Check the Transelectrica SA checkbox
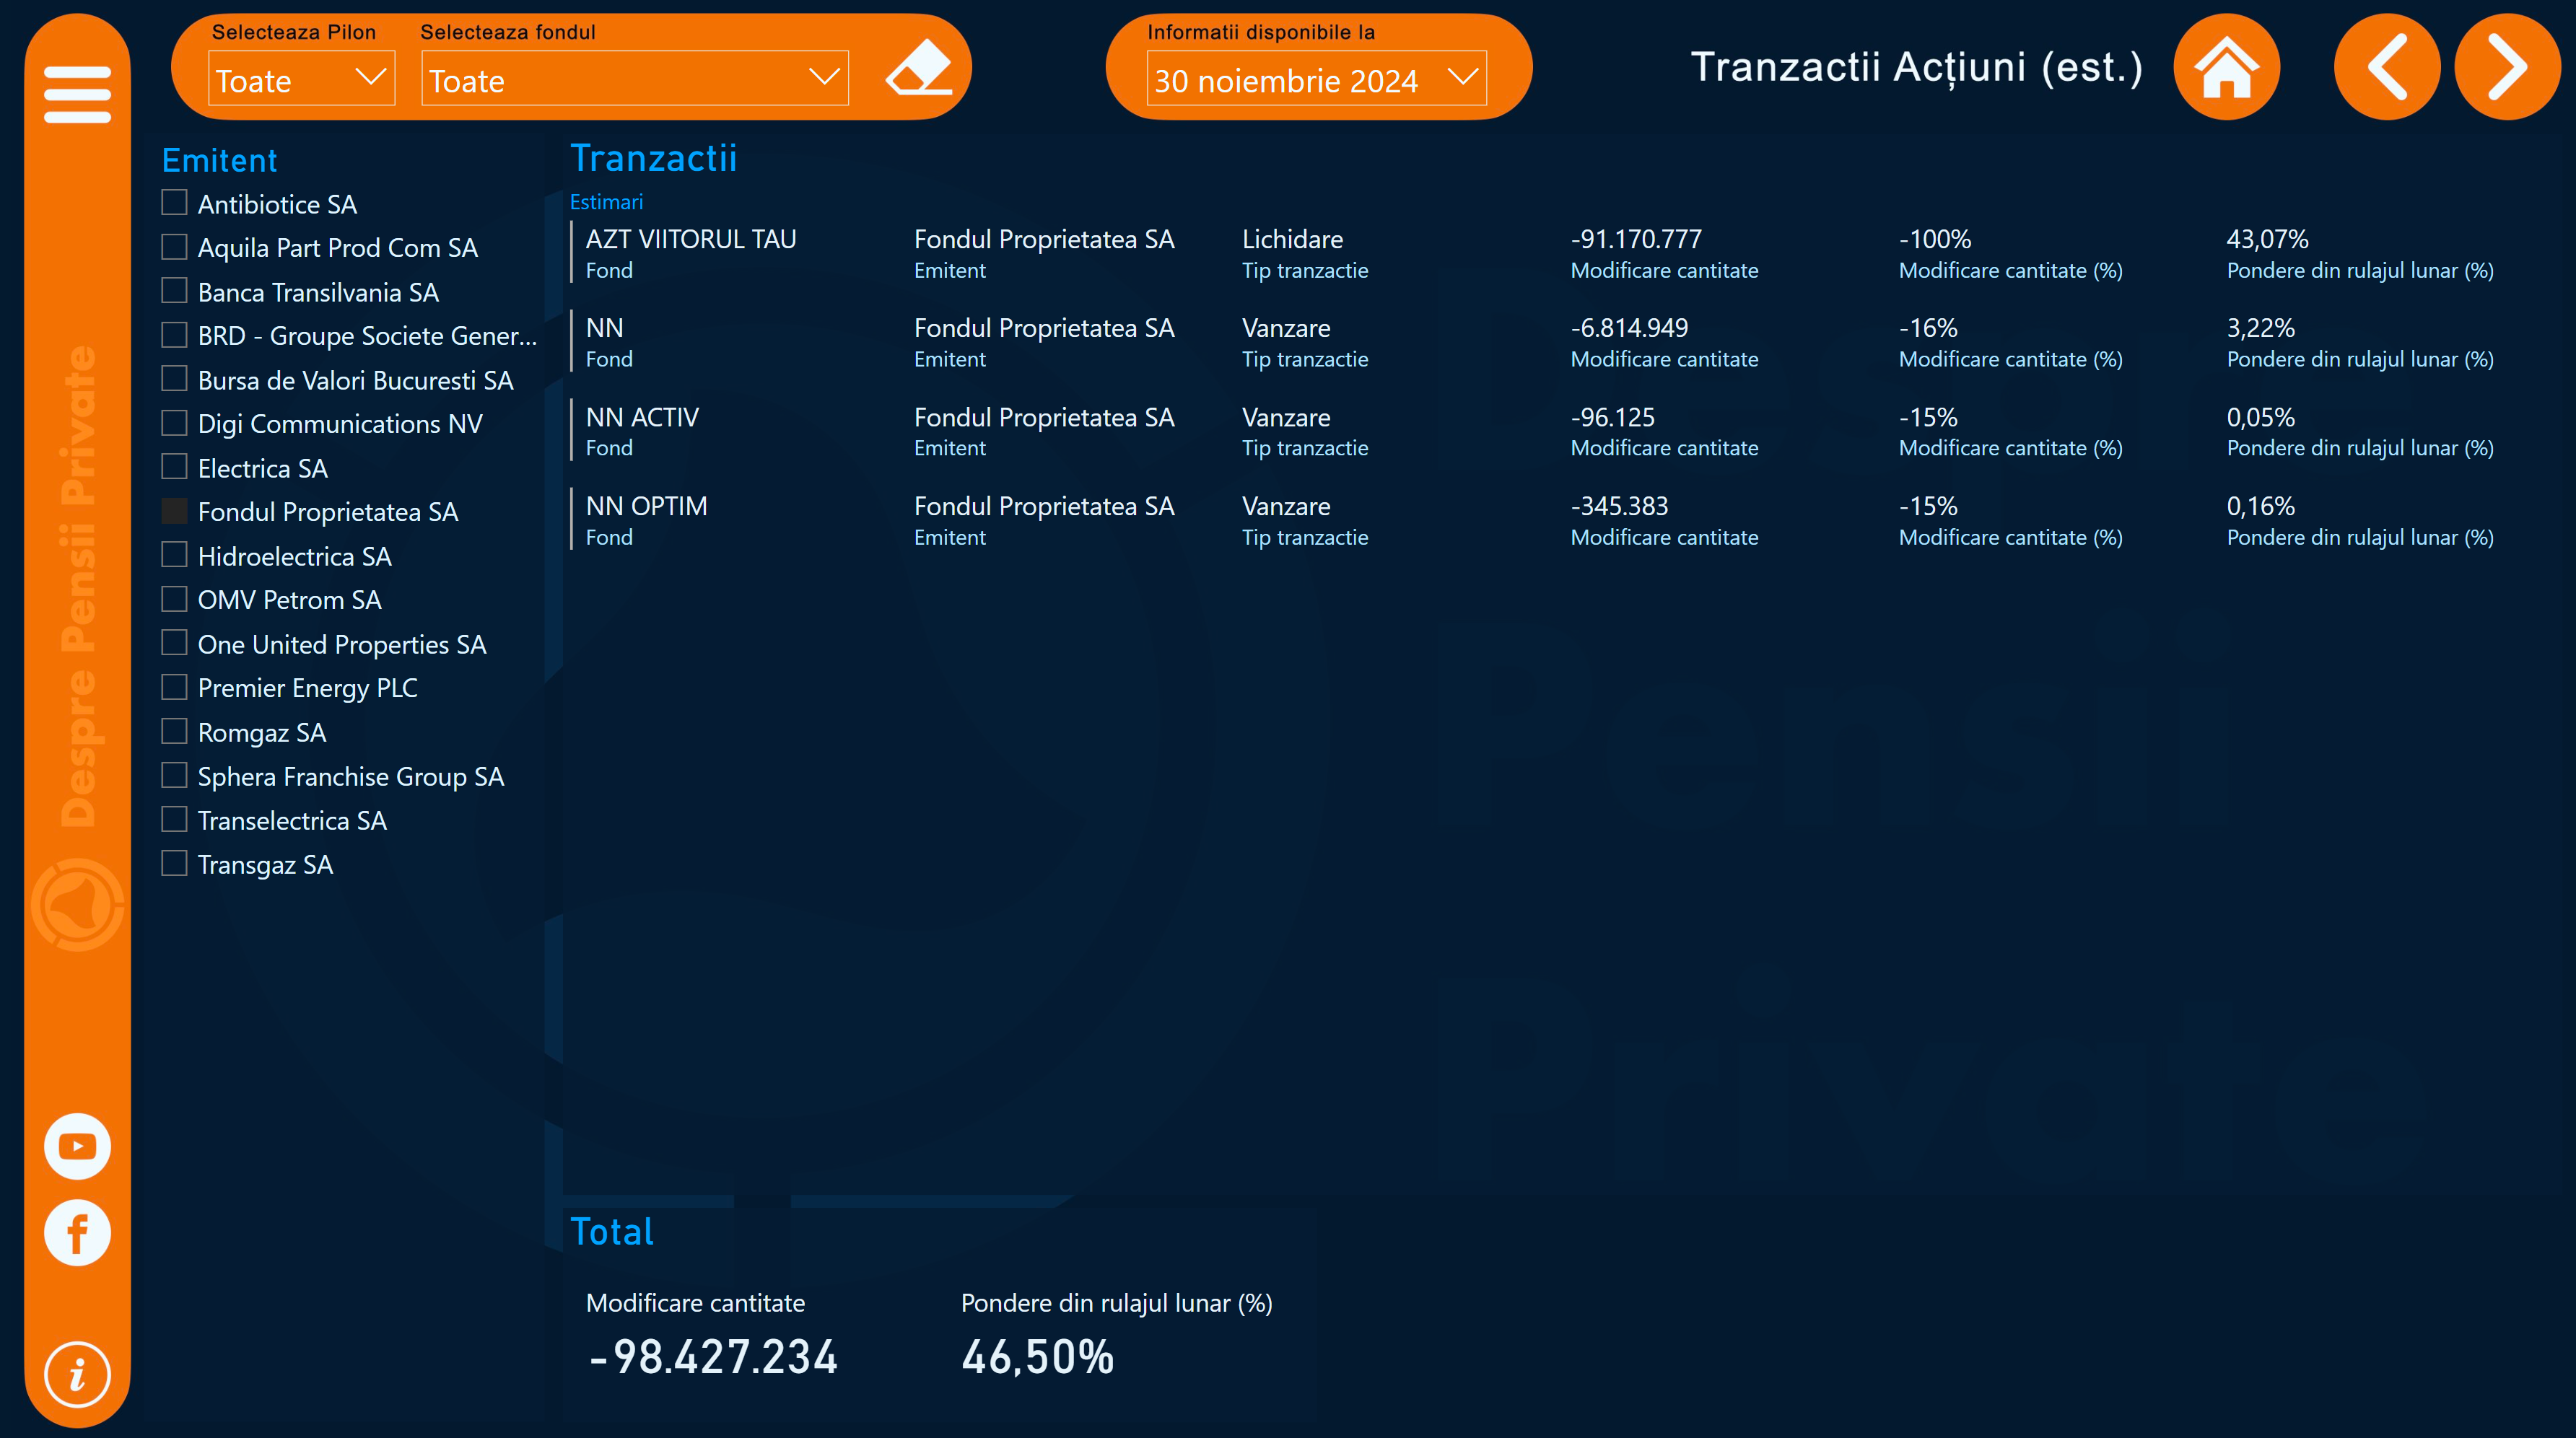The width and height of the screenshot is (2576, 1438). click(x=174, y=820)
